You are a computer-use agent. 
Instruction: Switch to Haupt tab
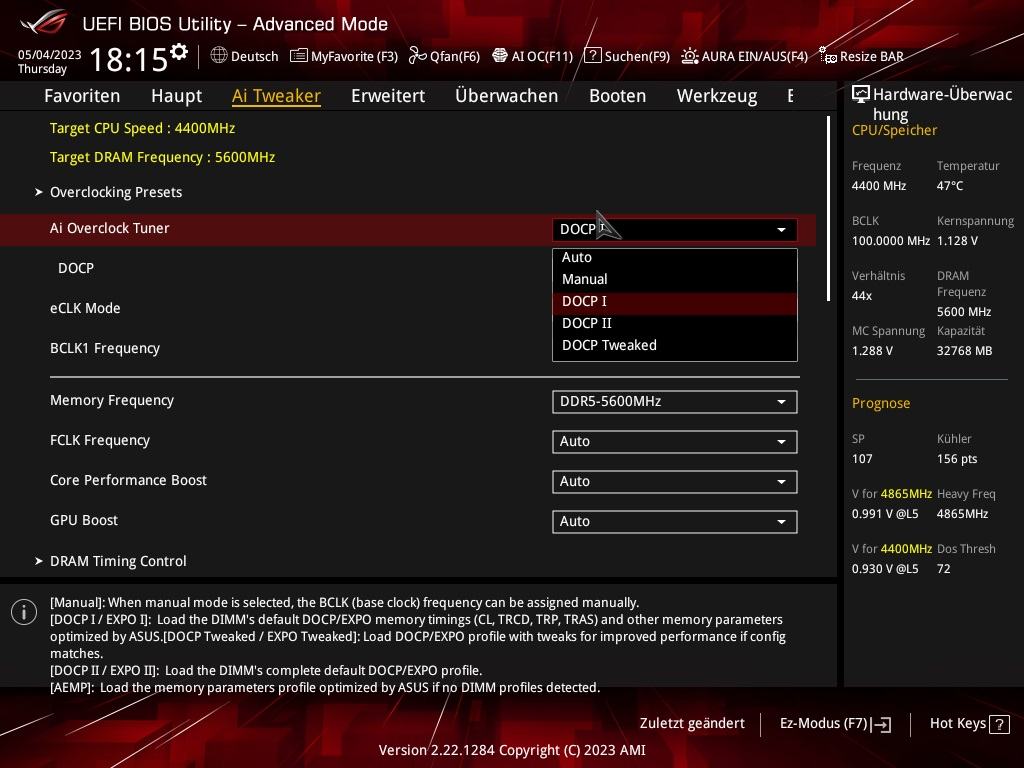pos(176,96)
